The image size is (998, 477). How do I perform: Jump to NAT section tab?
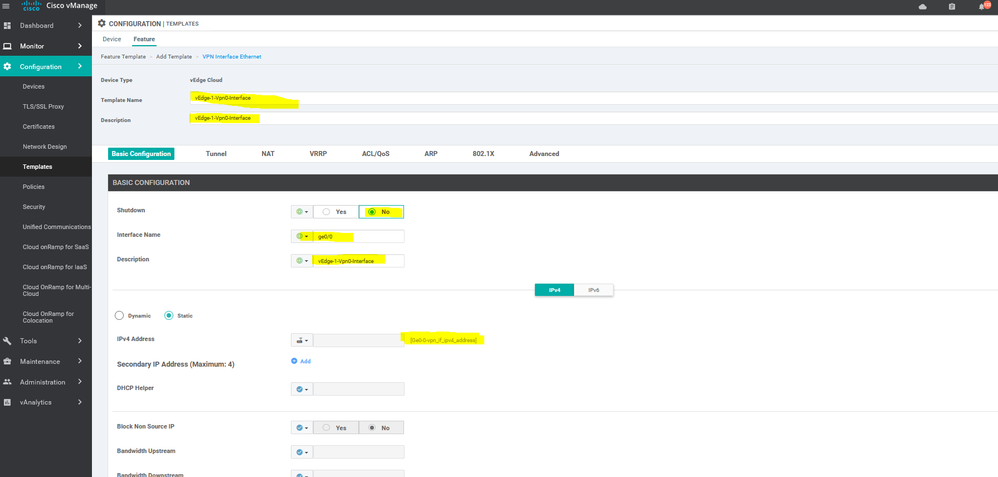268,153
